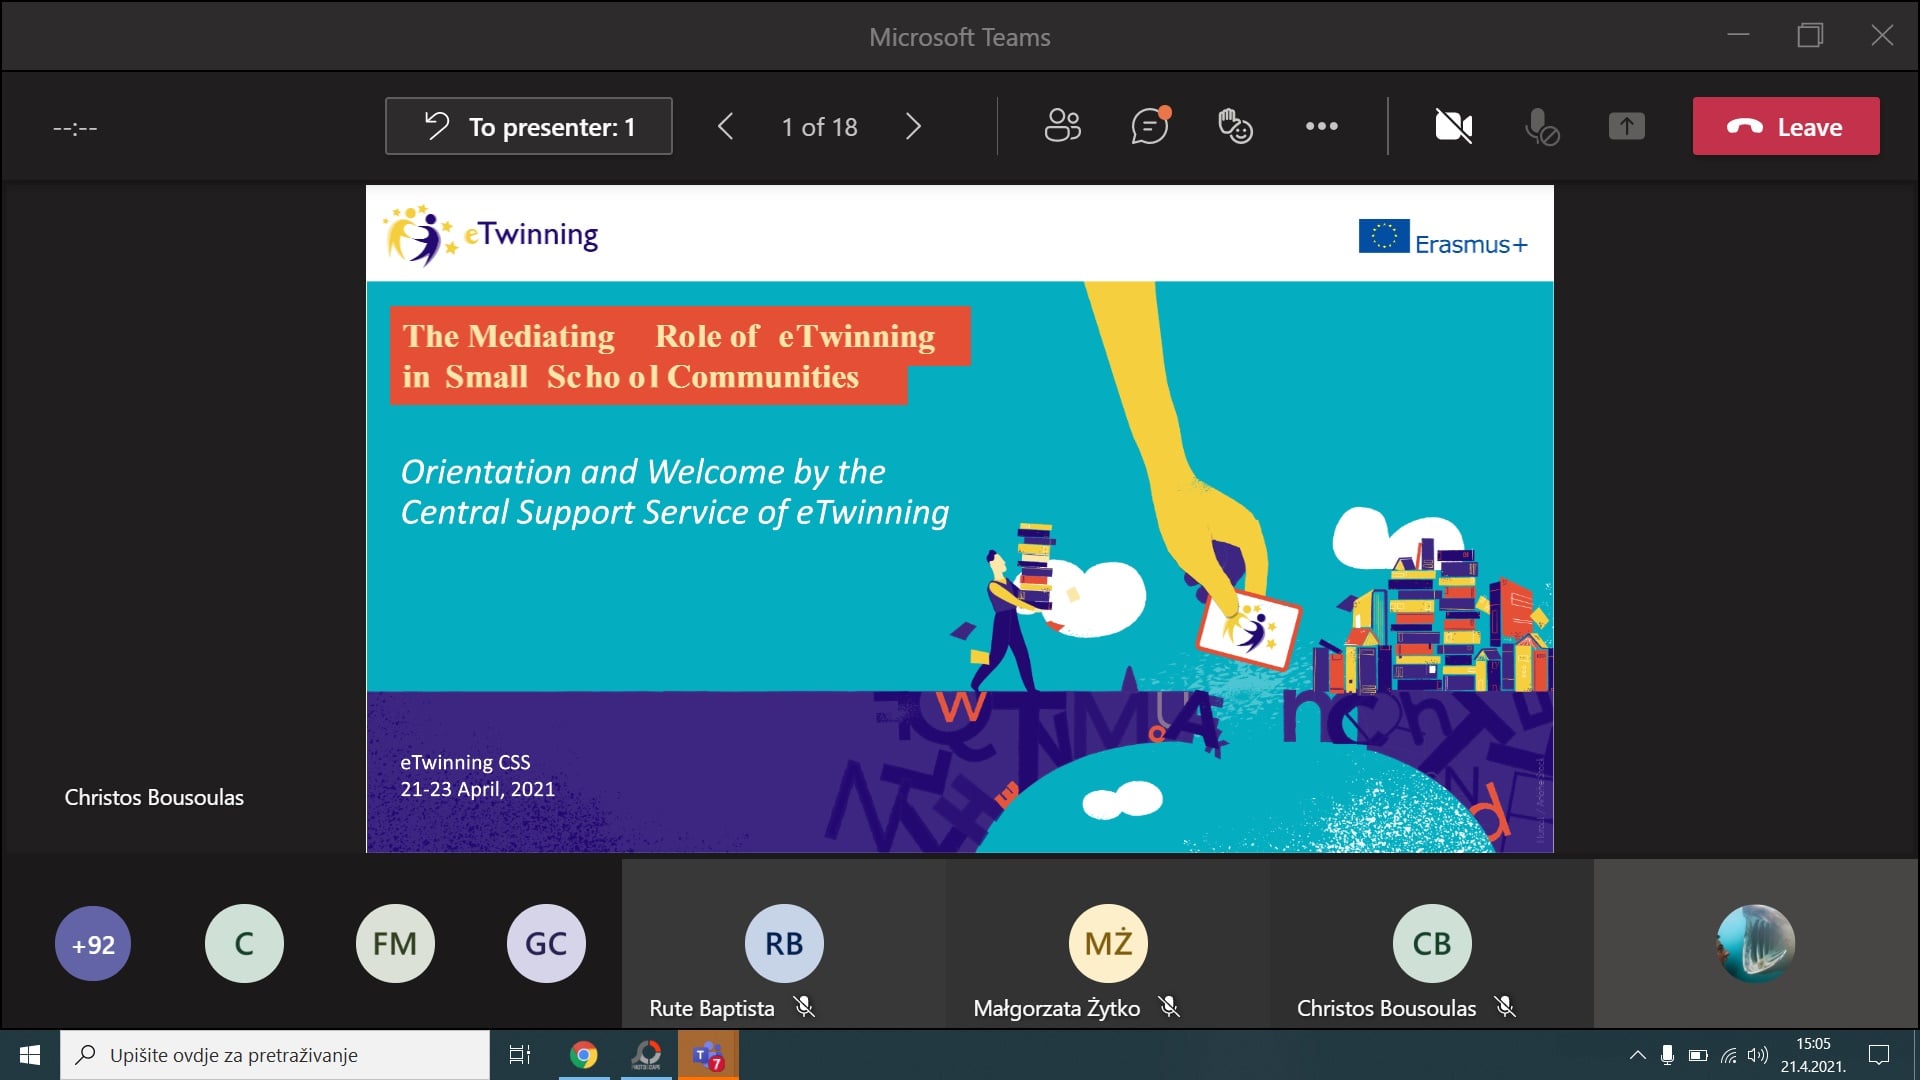Open the +92 more participants avatar
Viewport: 1920px width, 1080px height.
pos(93,944)
